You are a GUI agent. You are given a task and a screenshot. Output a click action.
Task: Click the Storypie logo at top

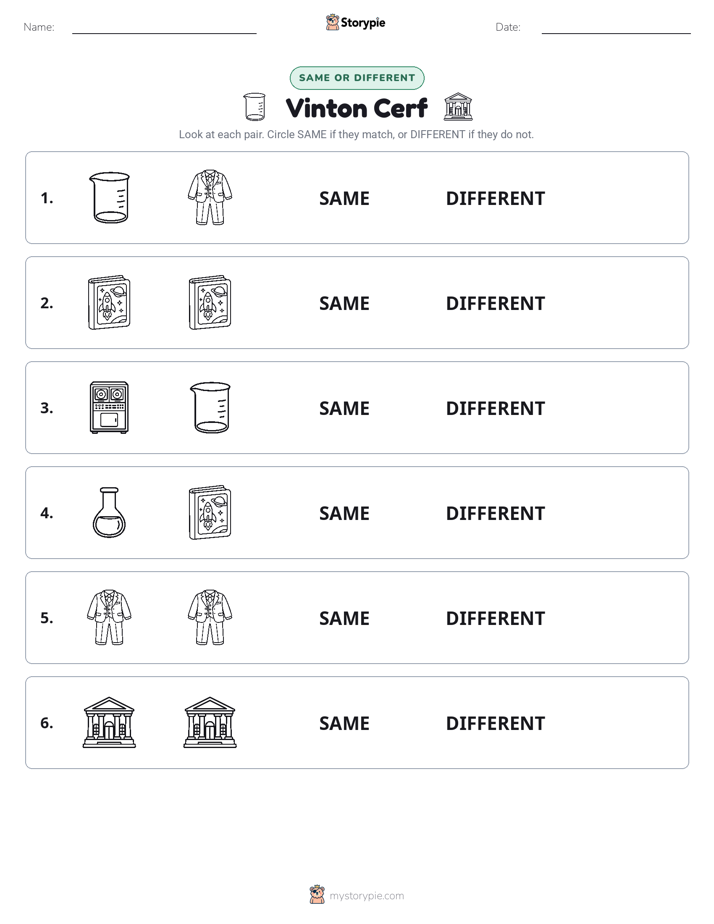click(x=356, y=22)
